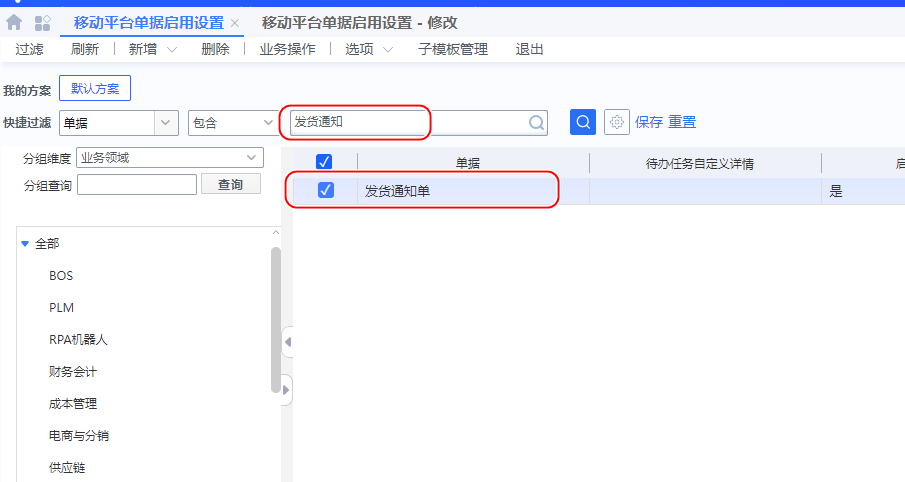Click the 默认方案 button

coord(95,89)
